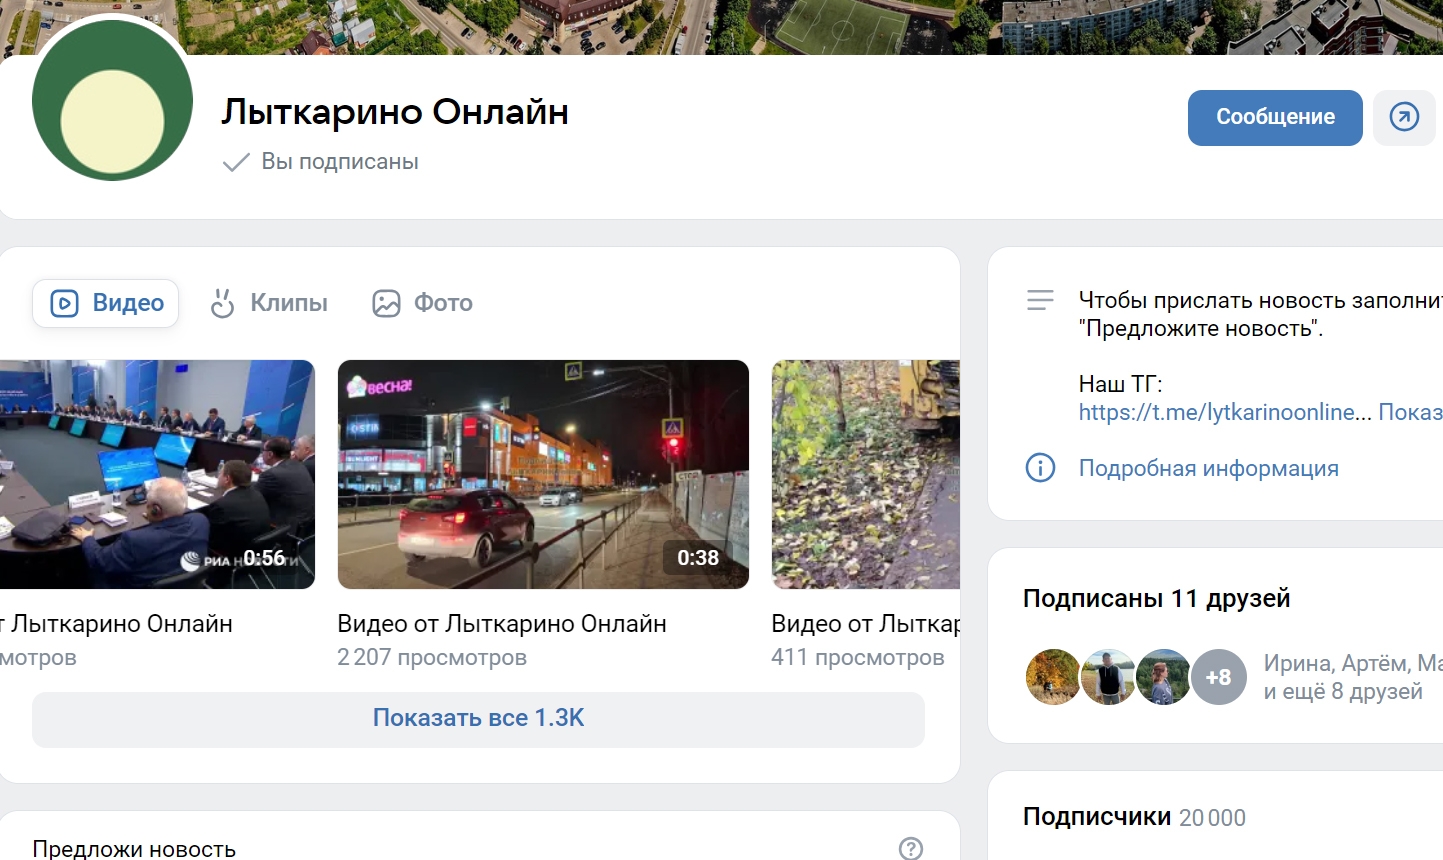Click the help question mark icon
The image size is (1443, 860).
[x=910, y=848]
